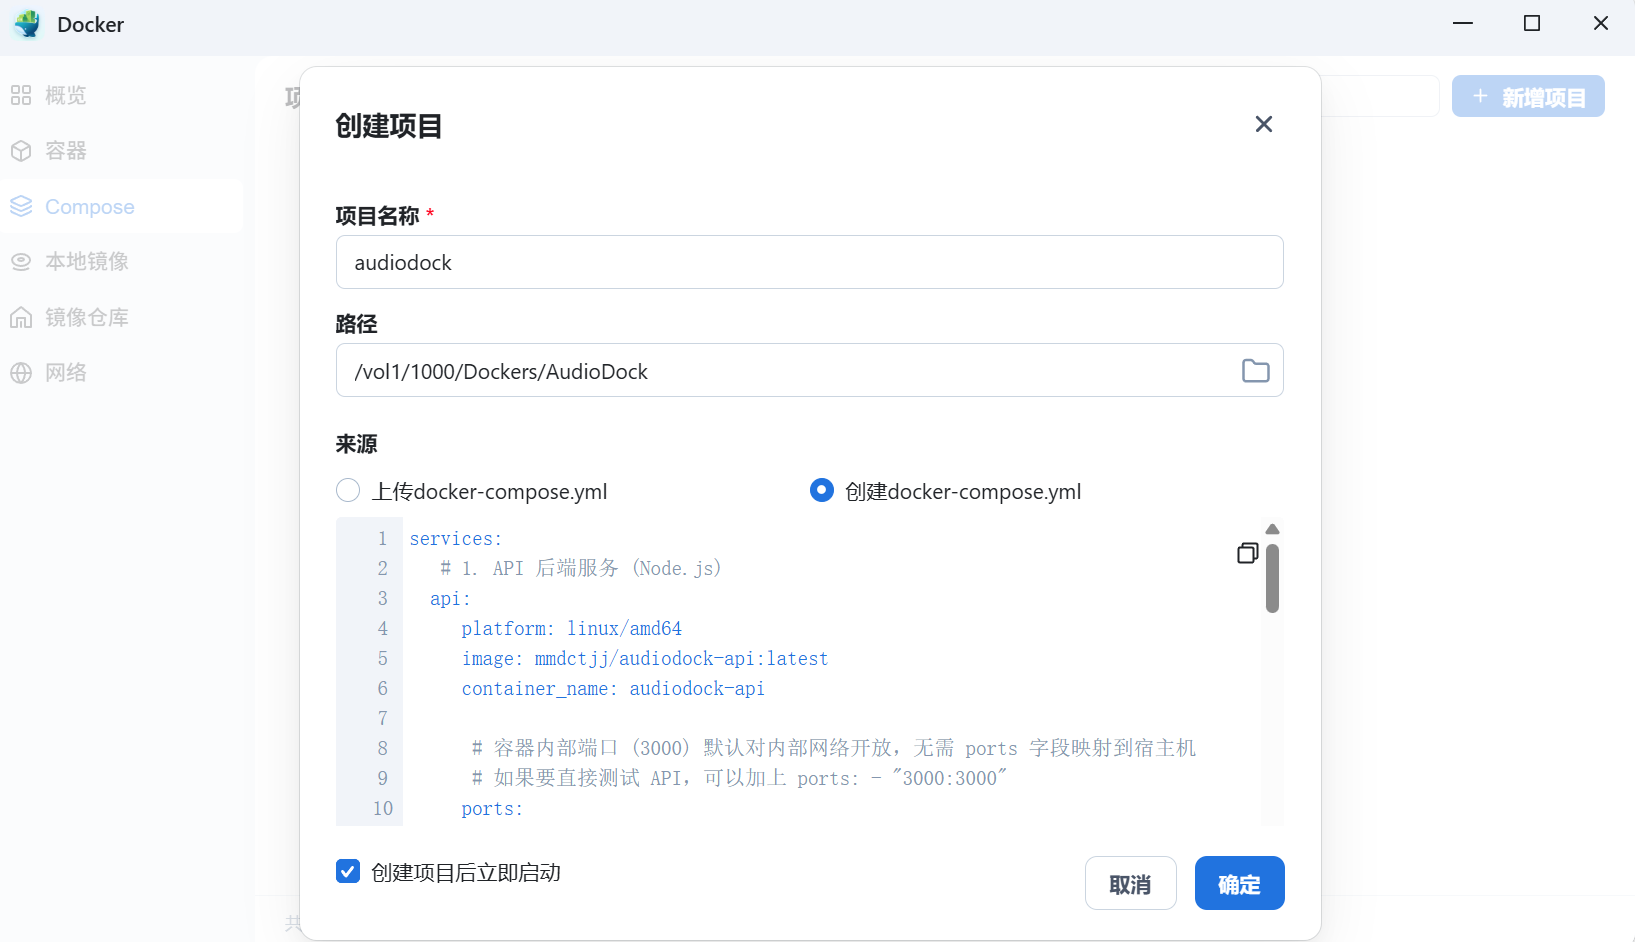The image size is (1635, 942).
Task: Open 本地镜像 local images section
Action: coord(121,262)
